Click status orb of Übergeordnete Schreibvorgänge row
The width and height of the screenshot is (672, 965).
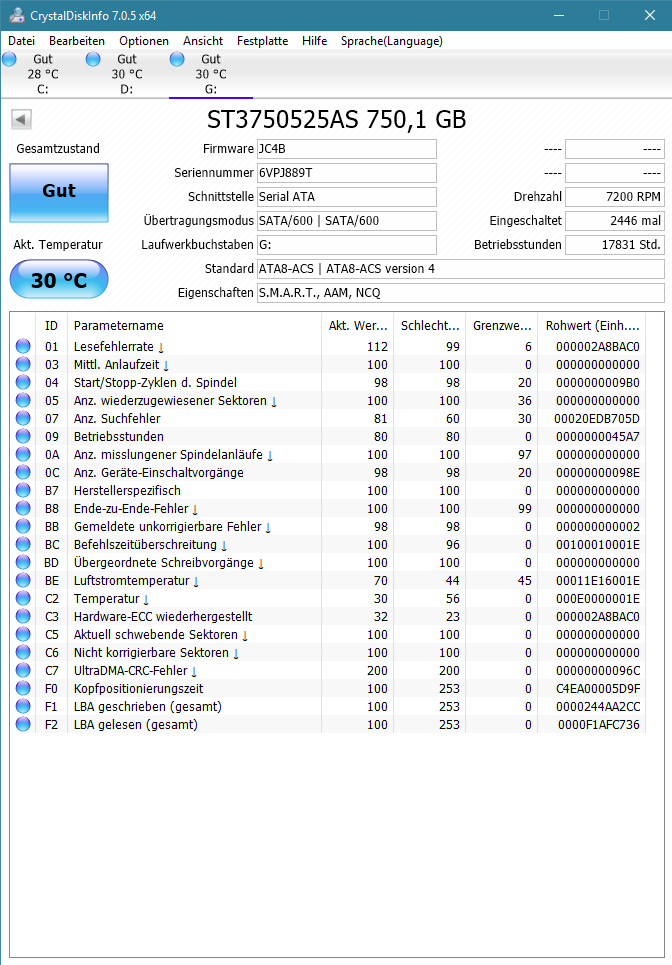coord(23,563)
